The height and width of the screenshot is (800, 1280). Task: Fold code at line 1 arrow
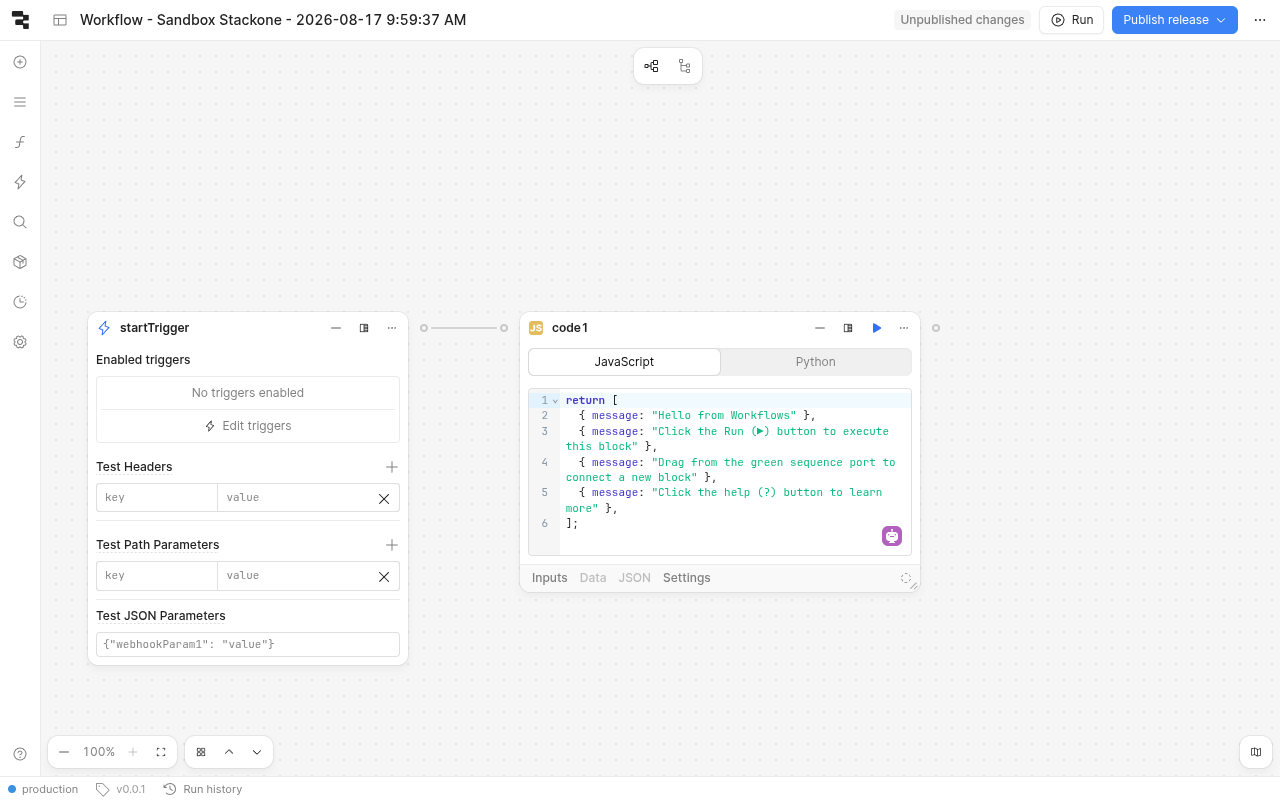(x=555, y=401)
